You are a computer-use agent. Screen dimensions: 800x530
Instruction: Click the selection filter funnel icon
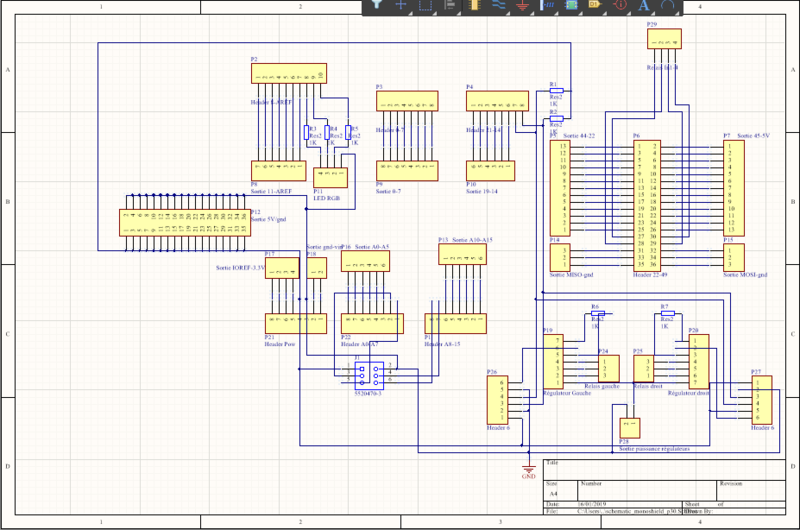tap(377, 5)
